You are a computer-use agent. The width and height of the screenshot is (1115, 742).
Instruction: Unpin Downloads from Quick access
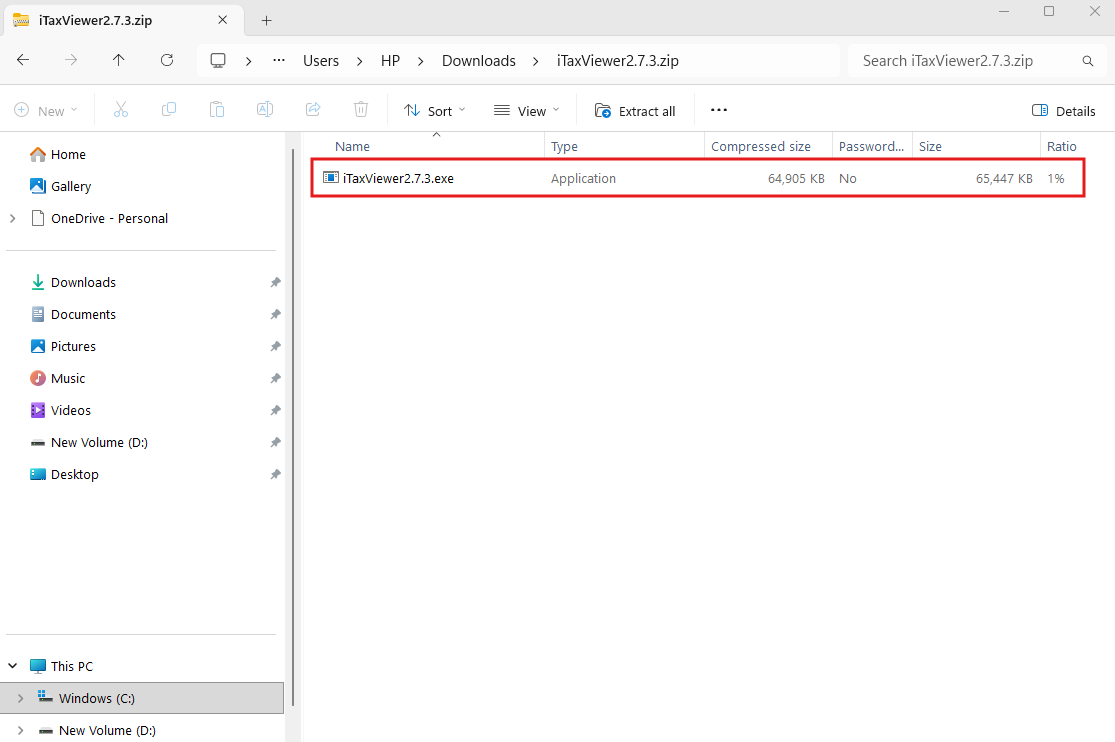275,283
